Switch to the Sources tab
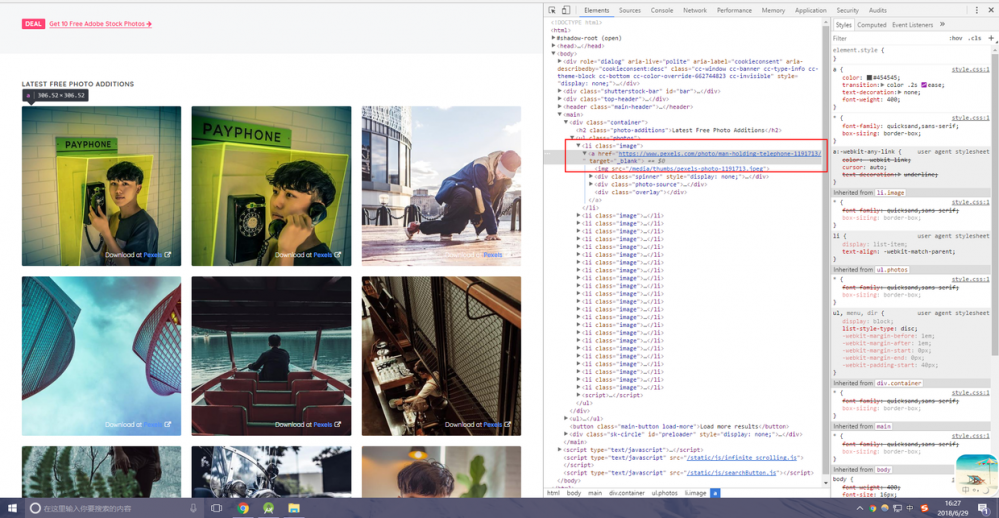Screen dimensions: 999x518 pyautogui.click(x=629, y=10)
